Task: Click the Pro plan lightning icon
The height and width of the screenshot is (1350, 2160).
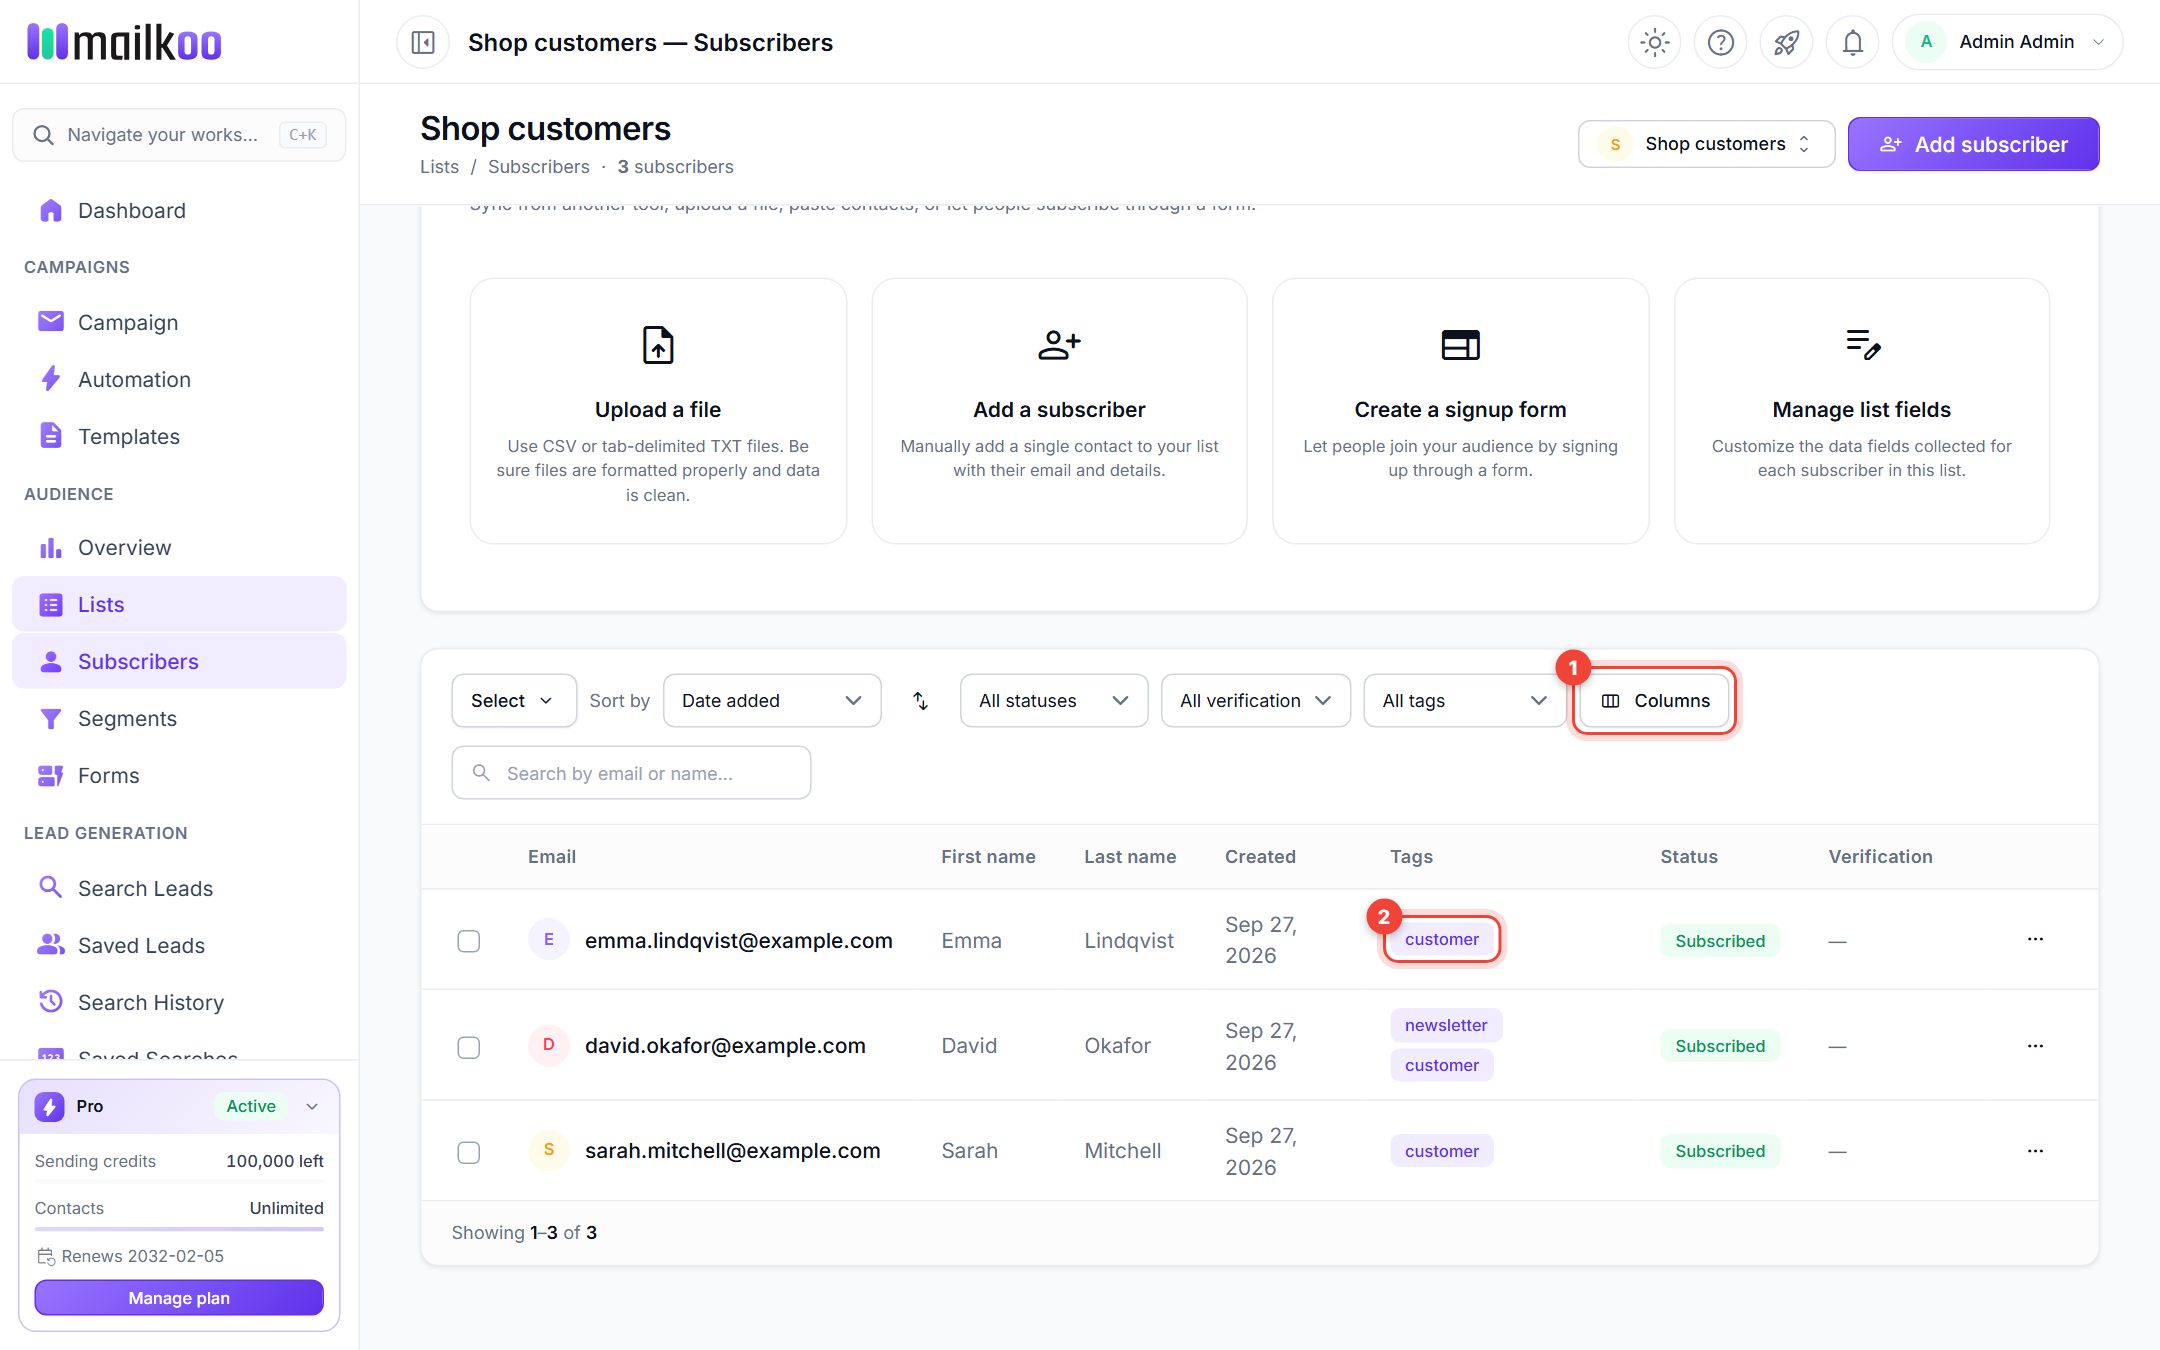Action: [x=50, y=1107]
